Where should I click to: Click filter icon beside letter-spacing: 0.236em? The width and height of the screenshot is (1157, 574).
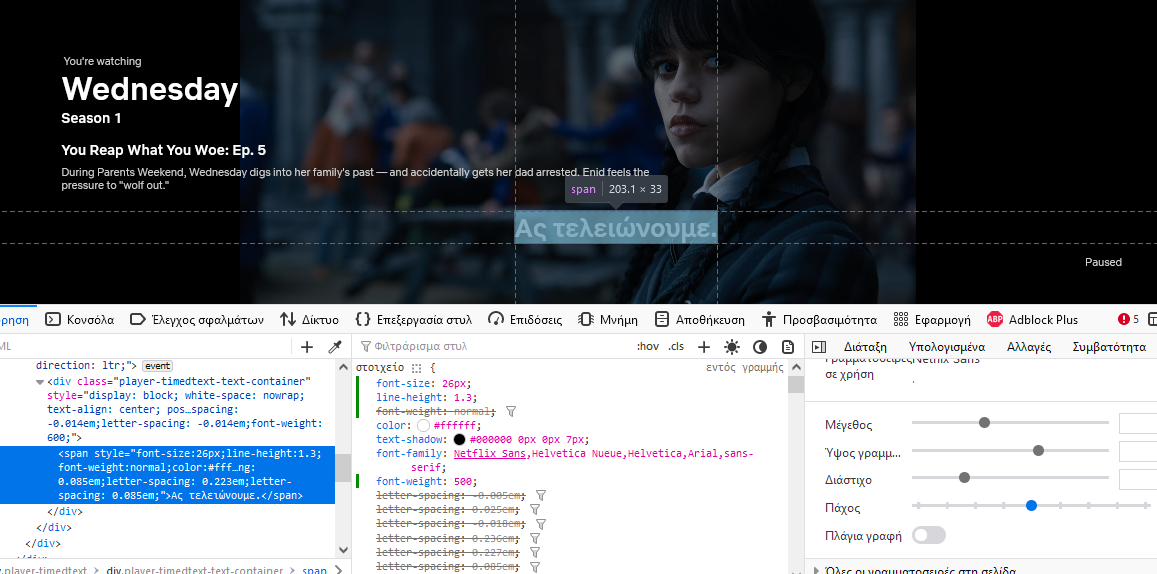535,538
